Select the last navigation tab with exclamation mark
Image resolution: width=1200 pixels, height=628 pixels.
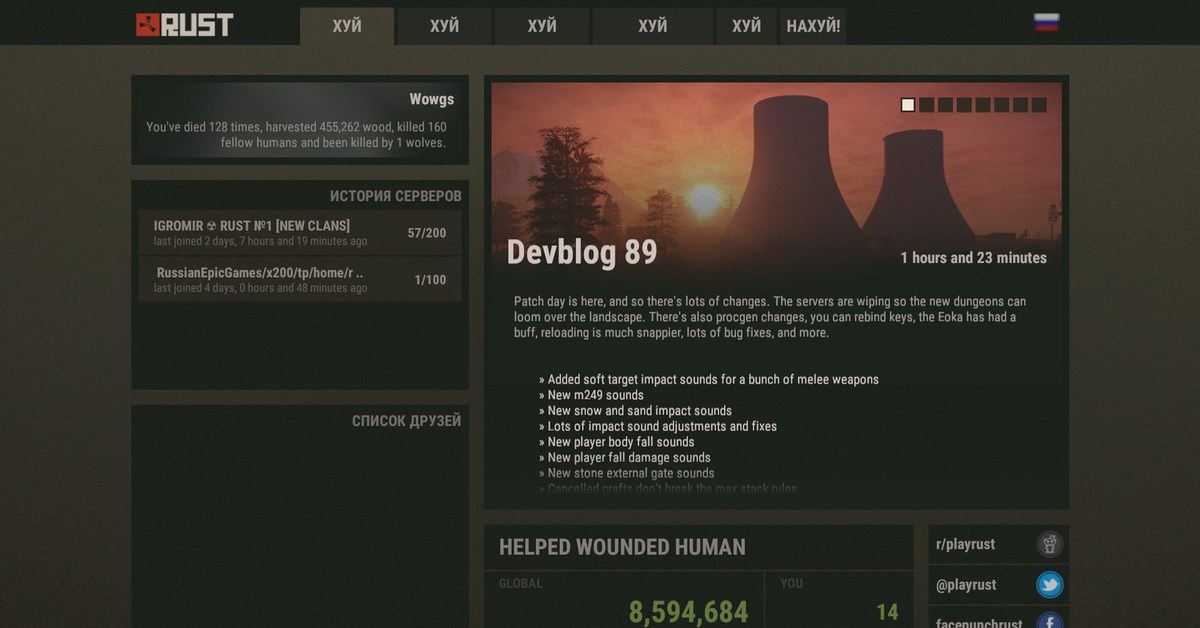coord(813,26)
